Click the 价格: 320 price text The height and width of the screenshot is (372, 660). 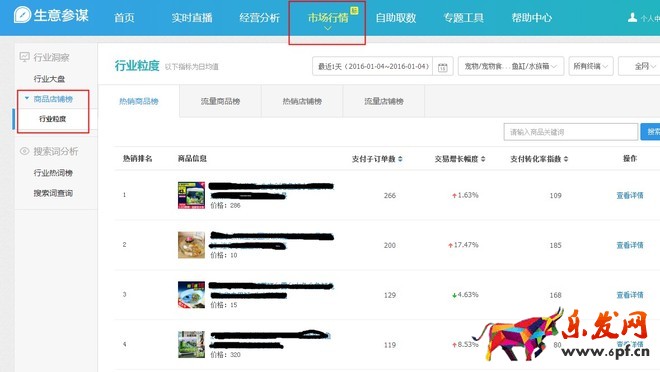pyautogui.click(x=225, y=355)
